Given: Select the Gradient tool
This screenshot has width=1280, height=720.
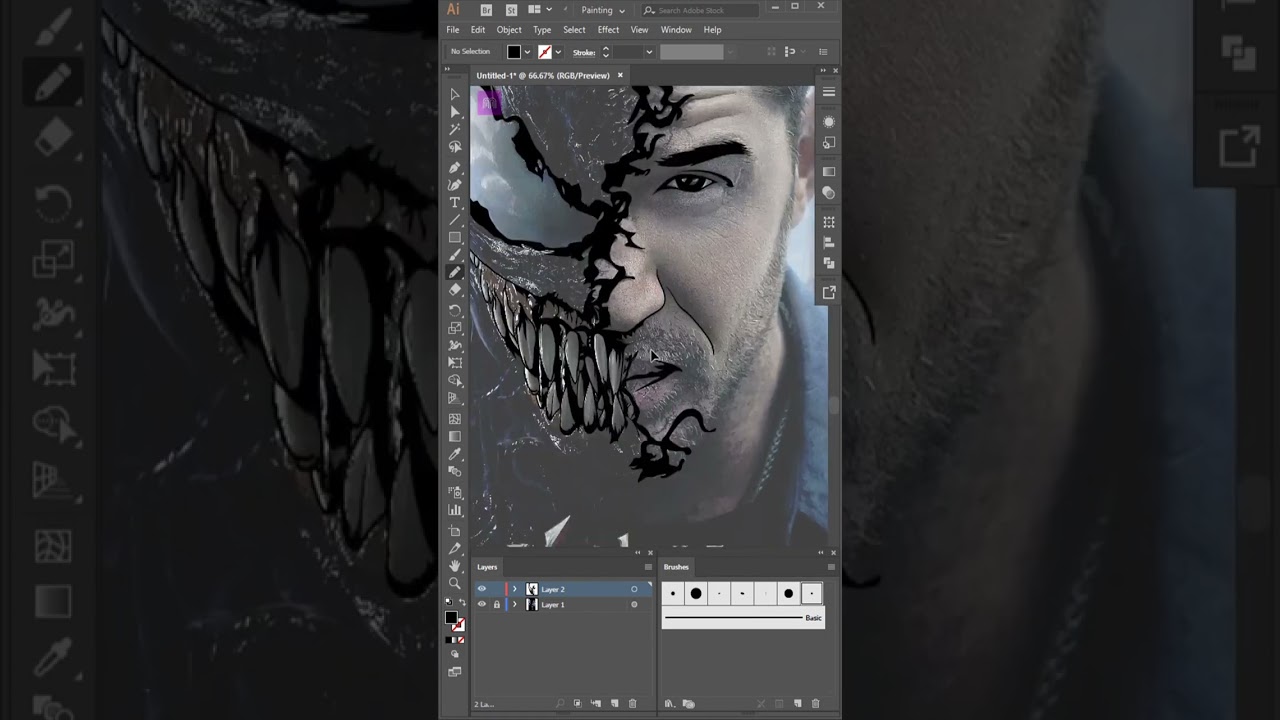Looking at the screenshot, I should 455,436.
